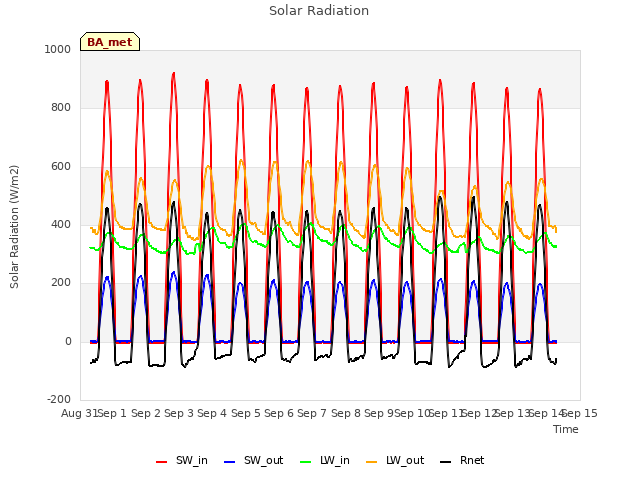Click the highest SW_in peak on Sep 3

pos(174,73)
